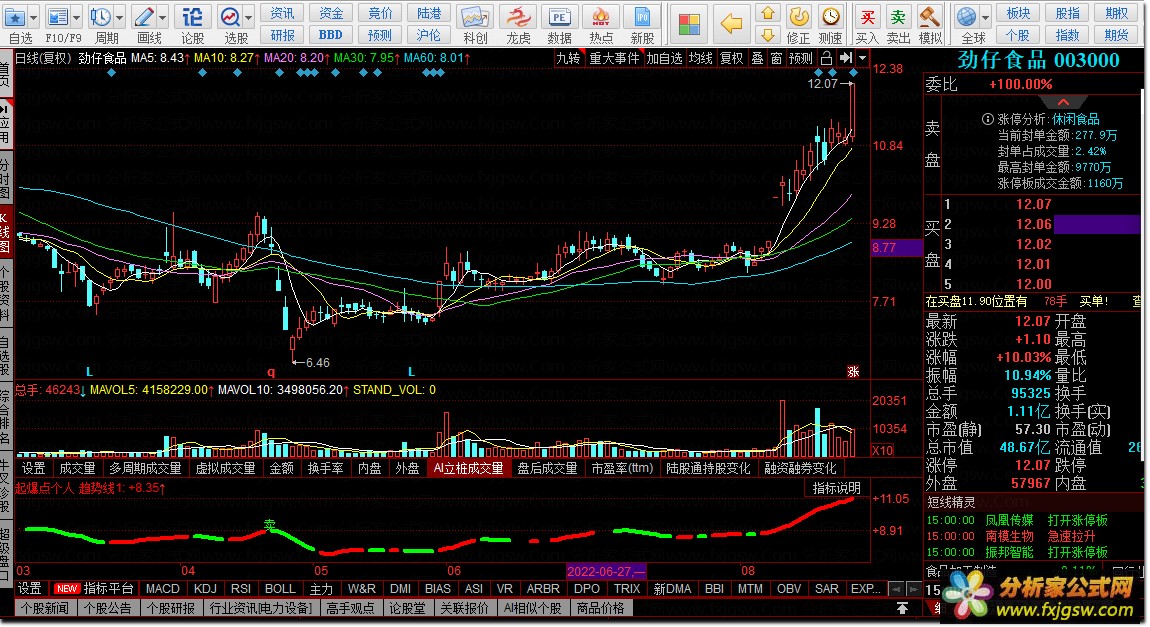The image size is (1150, 627).
Task: Select the KDJ indicator tab
Action: click(205, 589)
